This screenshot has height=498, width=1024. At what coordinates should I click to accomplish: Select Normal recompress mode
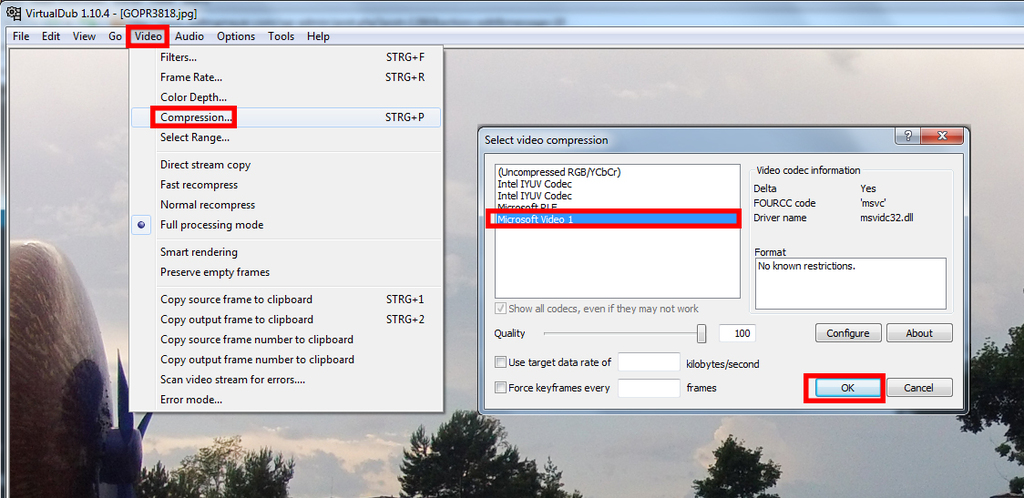286,205
